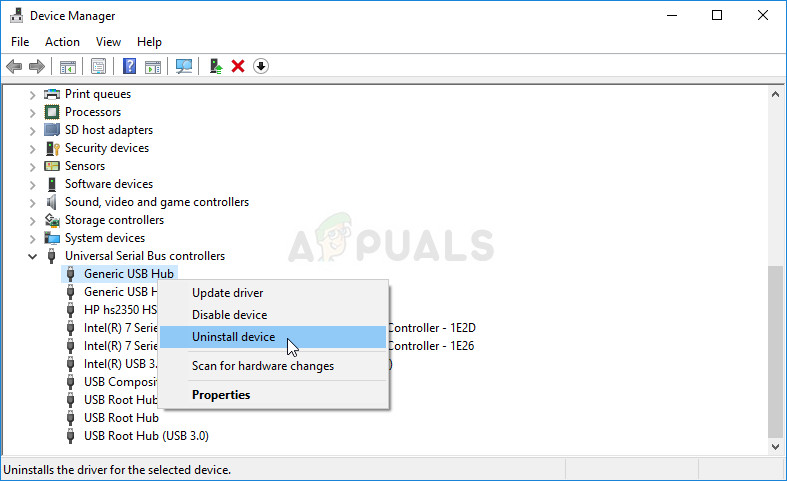Click the Print queues printer icon
The height and width of the screenshot is (481, 787).
coord(52,94)
